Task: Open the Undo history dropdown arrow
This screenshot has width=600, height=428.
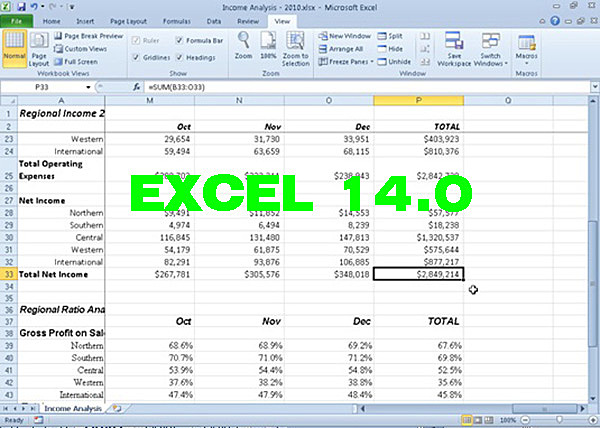Action: point(43,7)
